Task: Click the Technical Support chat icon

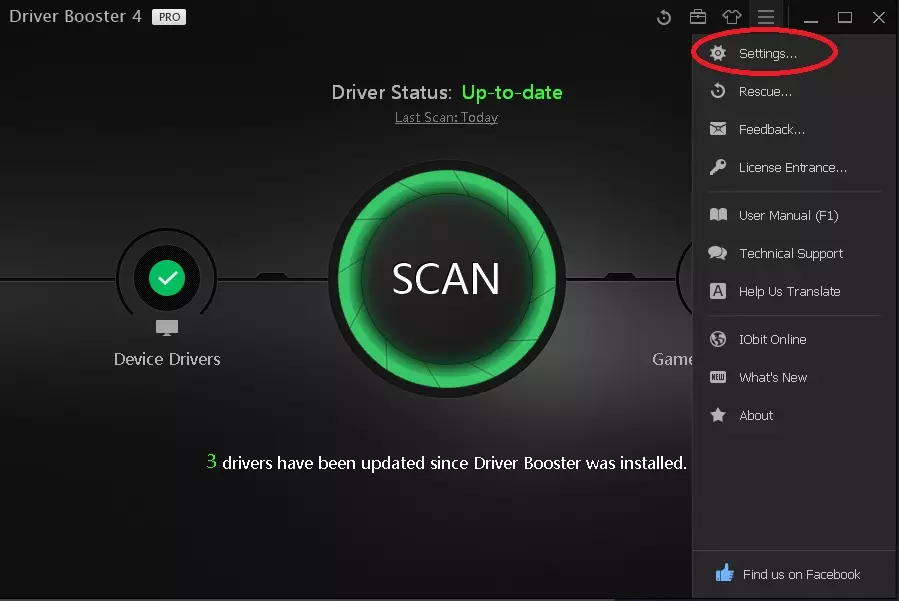Action: click(x=718, y=253)
